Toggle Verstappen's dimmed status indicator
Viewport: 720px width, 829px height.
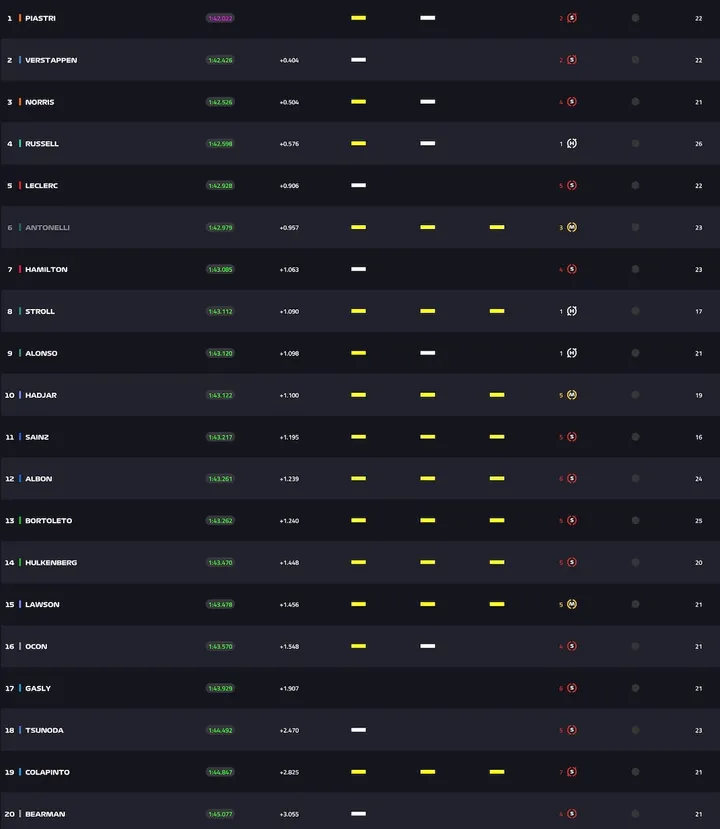click(634, 60)
